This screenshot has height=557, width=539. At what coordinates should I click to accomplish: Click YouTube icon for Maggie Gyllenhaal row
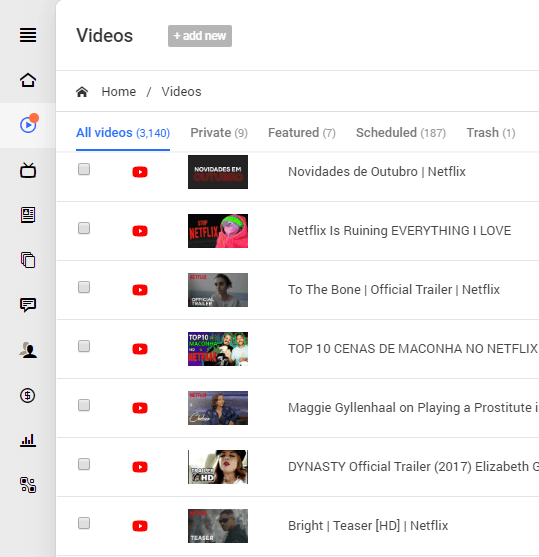pos(140,408)
